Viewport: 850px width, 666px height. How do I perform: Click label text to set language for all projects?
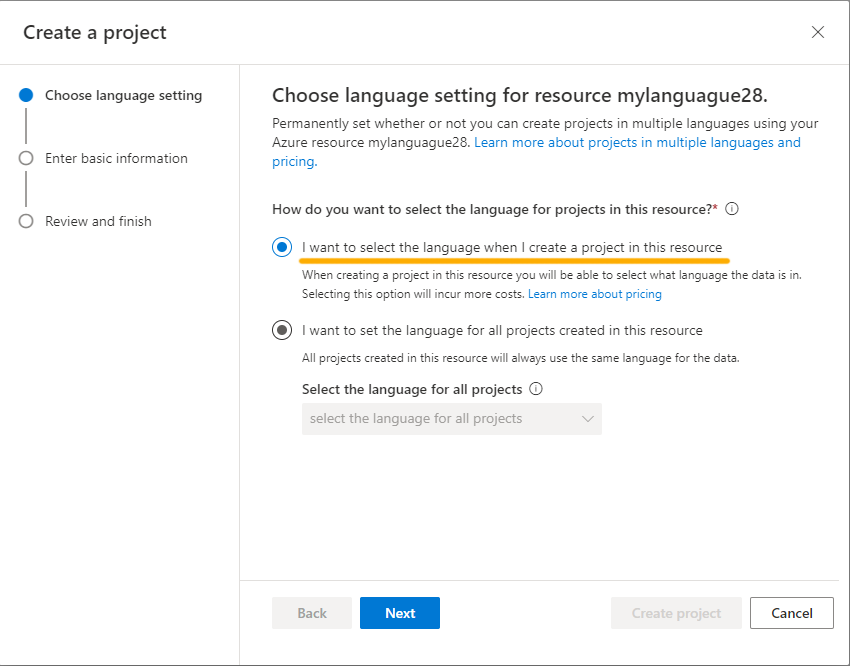pyautogui.click(x=502, y=330)
